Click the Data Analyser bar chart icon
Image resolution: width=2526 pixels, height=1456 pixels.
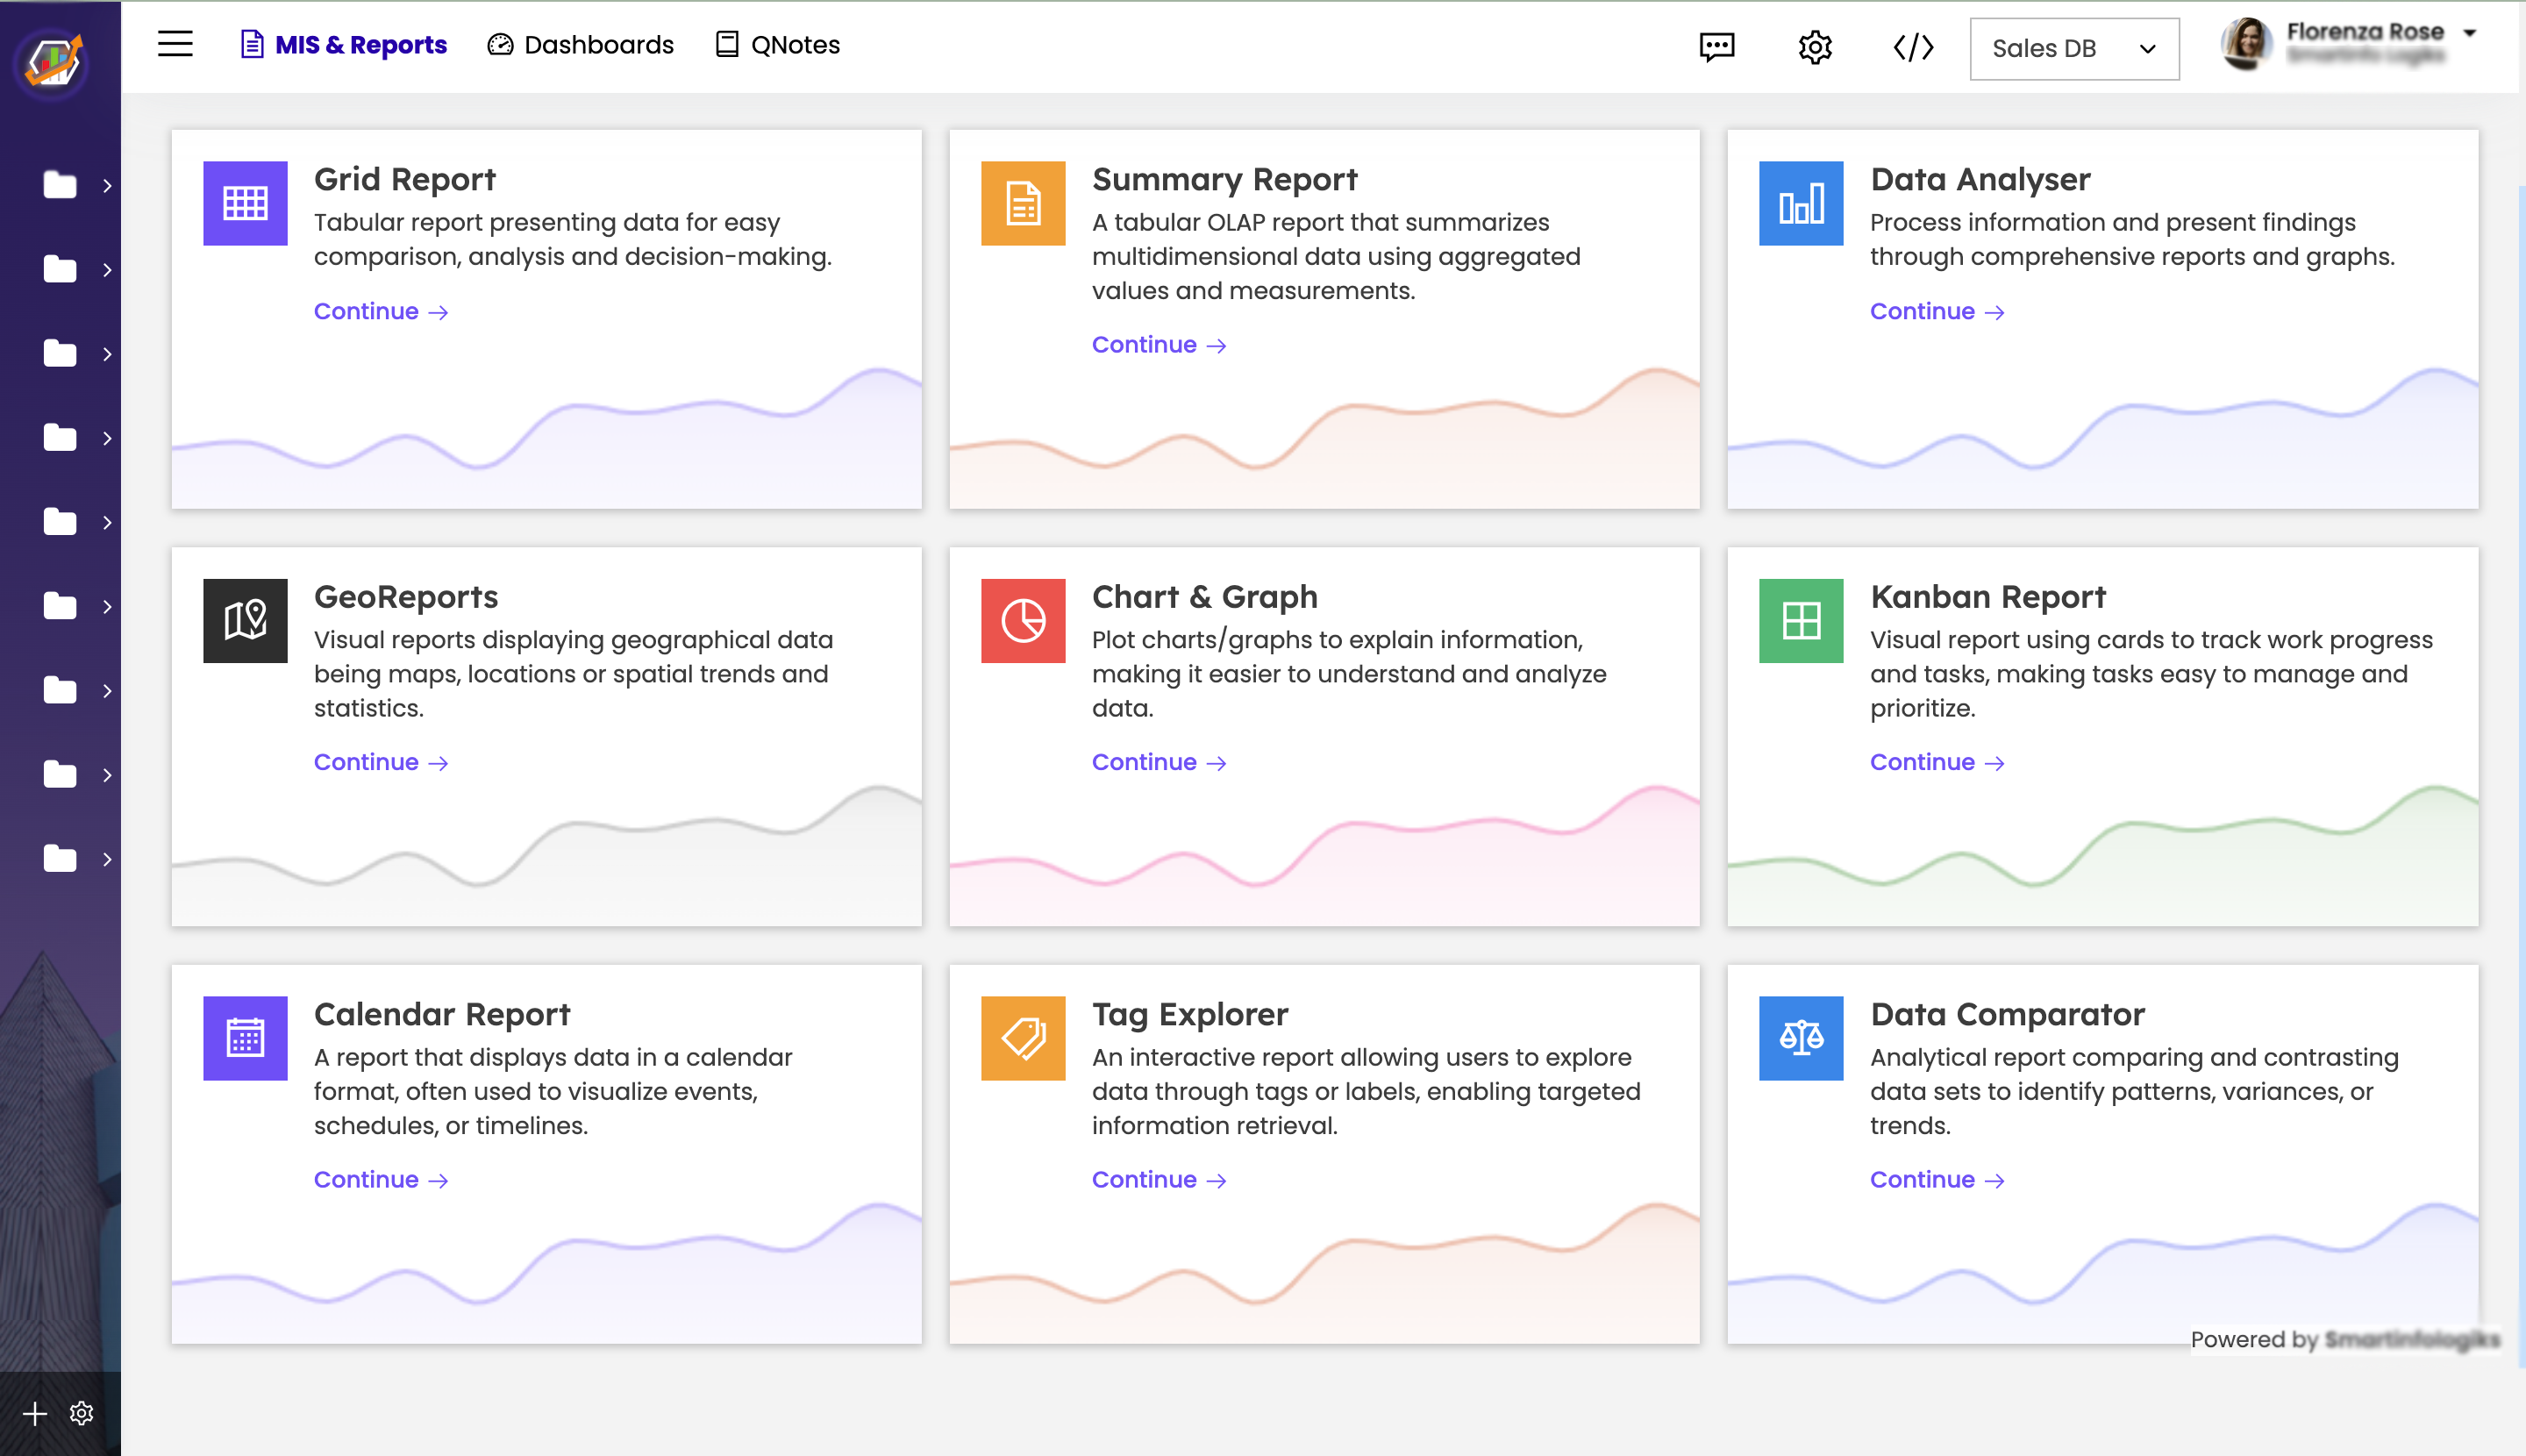(x=1800, y=203)
